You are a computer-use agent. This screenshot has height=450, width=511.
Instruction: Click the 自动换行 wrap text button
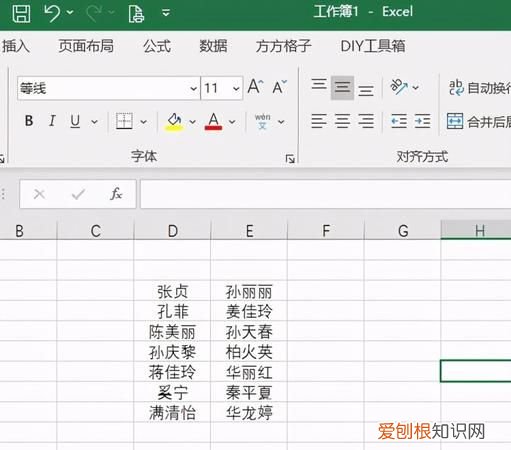point(480,88)
